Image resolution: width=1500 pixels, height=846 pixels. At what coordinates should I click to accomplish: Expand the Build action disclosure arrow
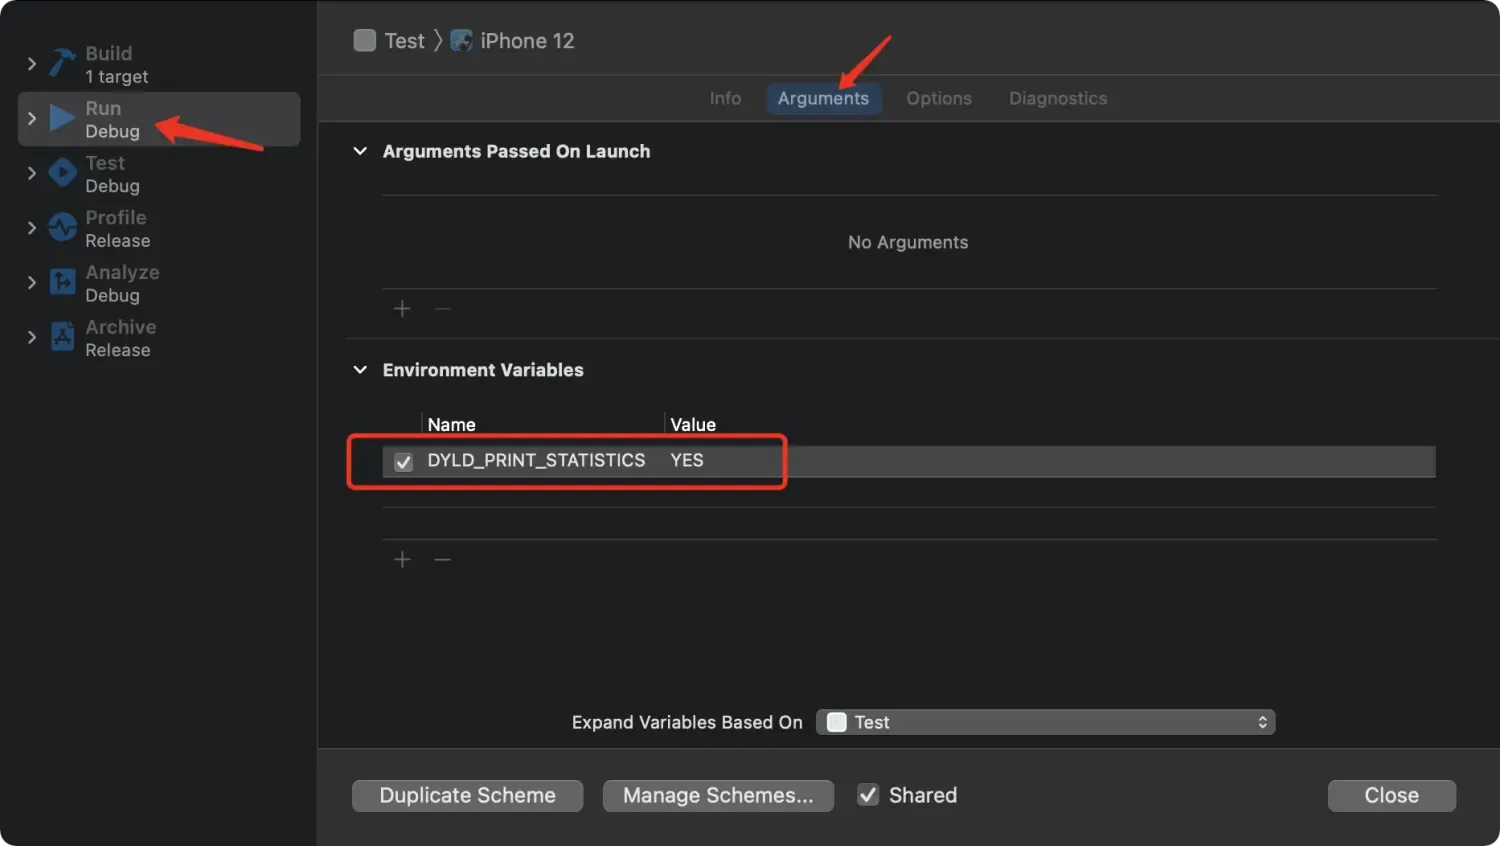[x=32, y=64]
